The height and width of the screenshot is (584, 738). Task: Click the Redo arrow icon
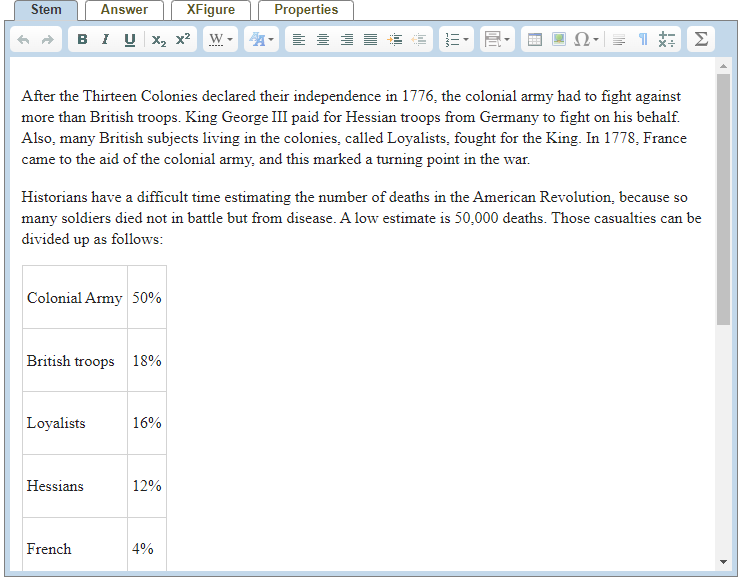(48, 40)
